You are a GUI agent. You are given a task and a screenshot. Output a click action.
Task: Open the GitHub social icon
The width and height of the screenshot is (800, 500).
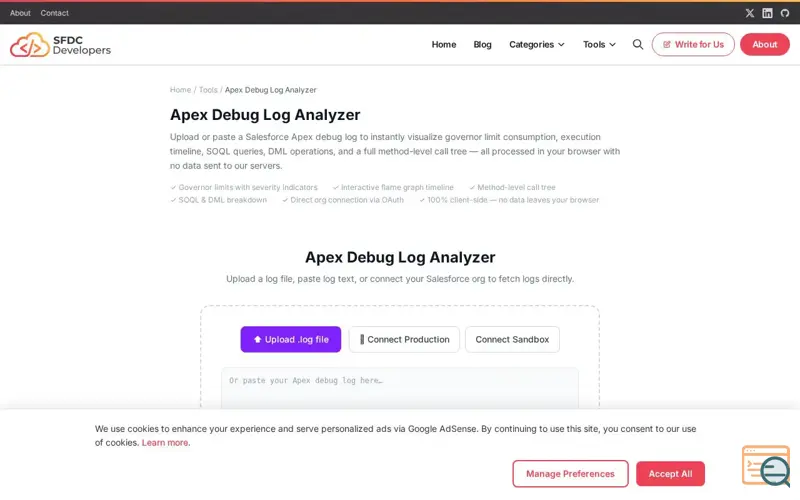click(785, 13)
